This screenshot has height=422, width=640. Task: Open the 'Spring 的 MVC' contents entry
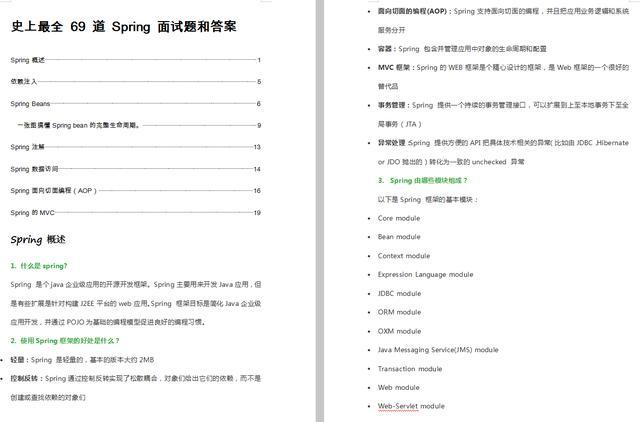coord(136,213)
